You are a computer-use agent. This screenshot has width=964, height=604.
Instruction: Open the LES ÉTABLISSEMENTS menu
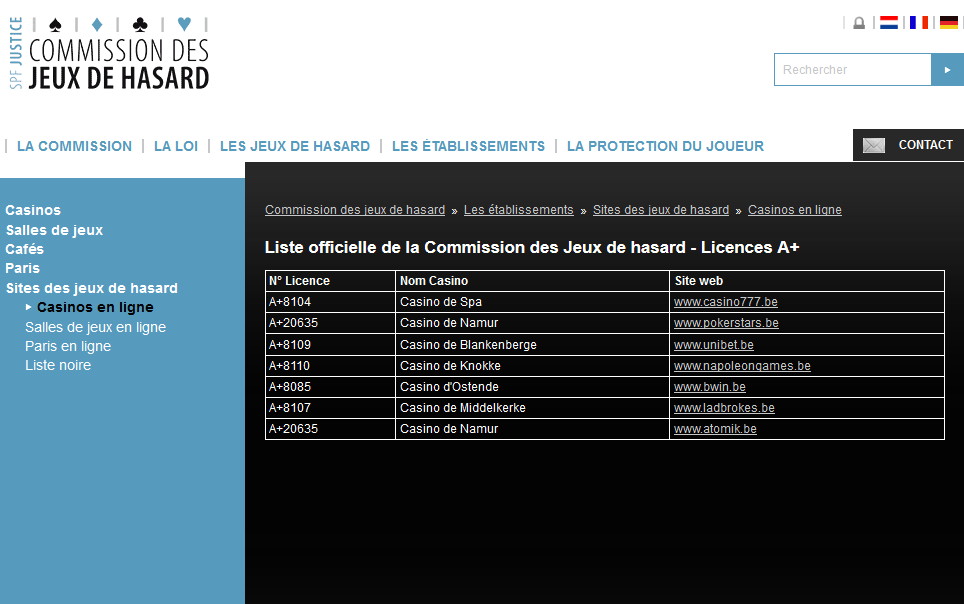(468, 145)
